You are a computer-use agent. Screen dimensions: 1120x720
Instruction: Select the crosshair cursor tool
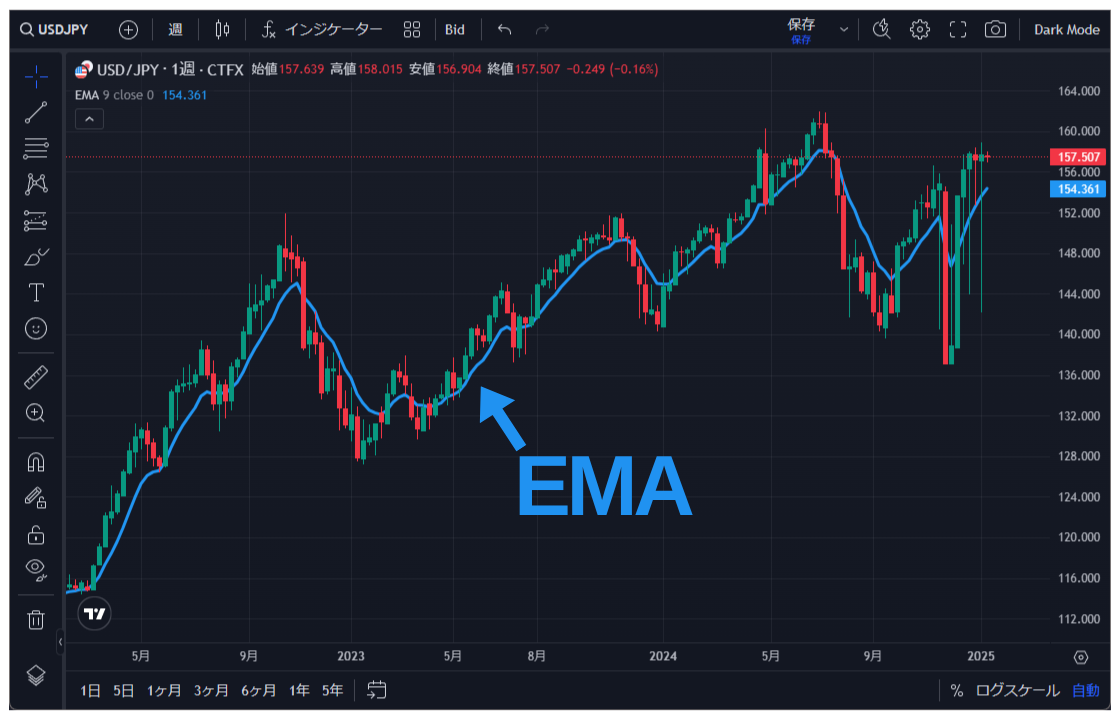click(36, 76)
